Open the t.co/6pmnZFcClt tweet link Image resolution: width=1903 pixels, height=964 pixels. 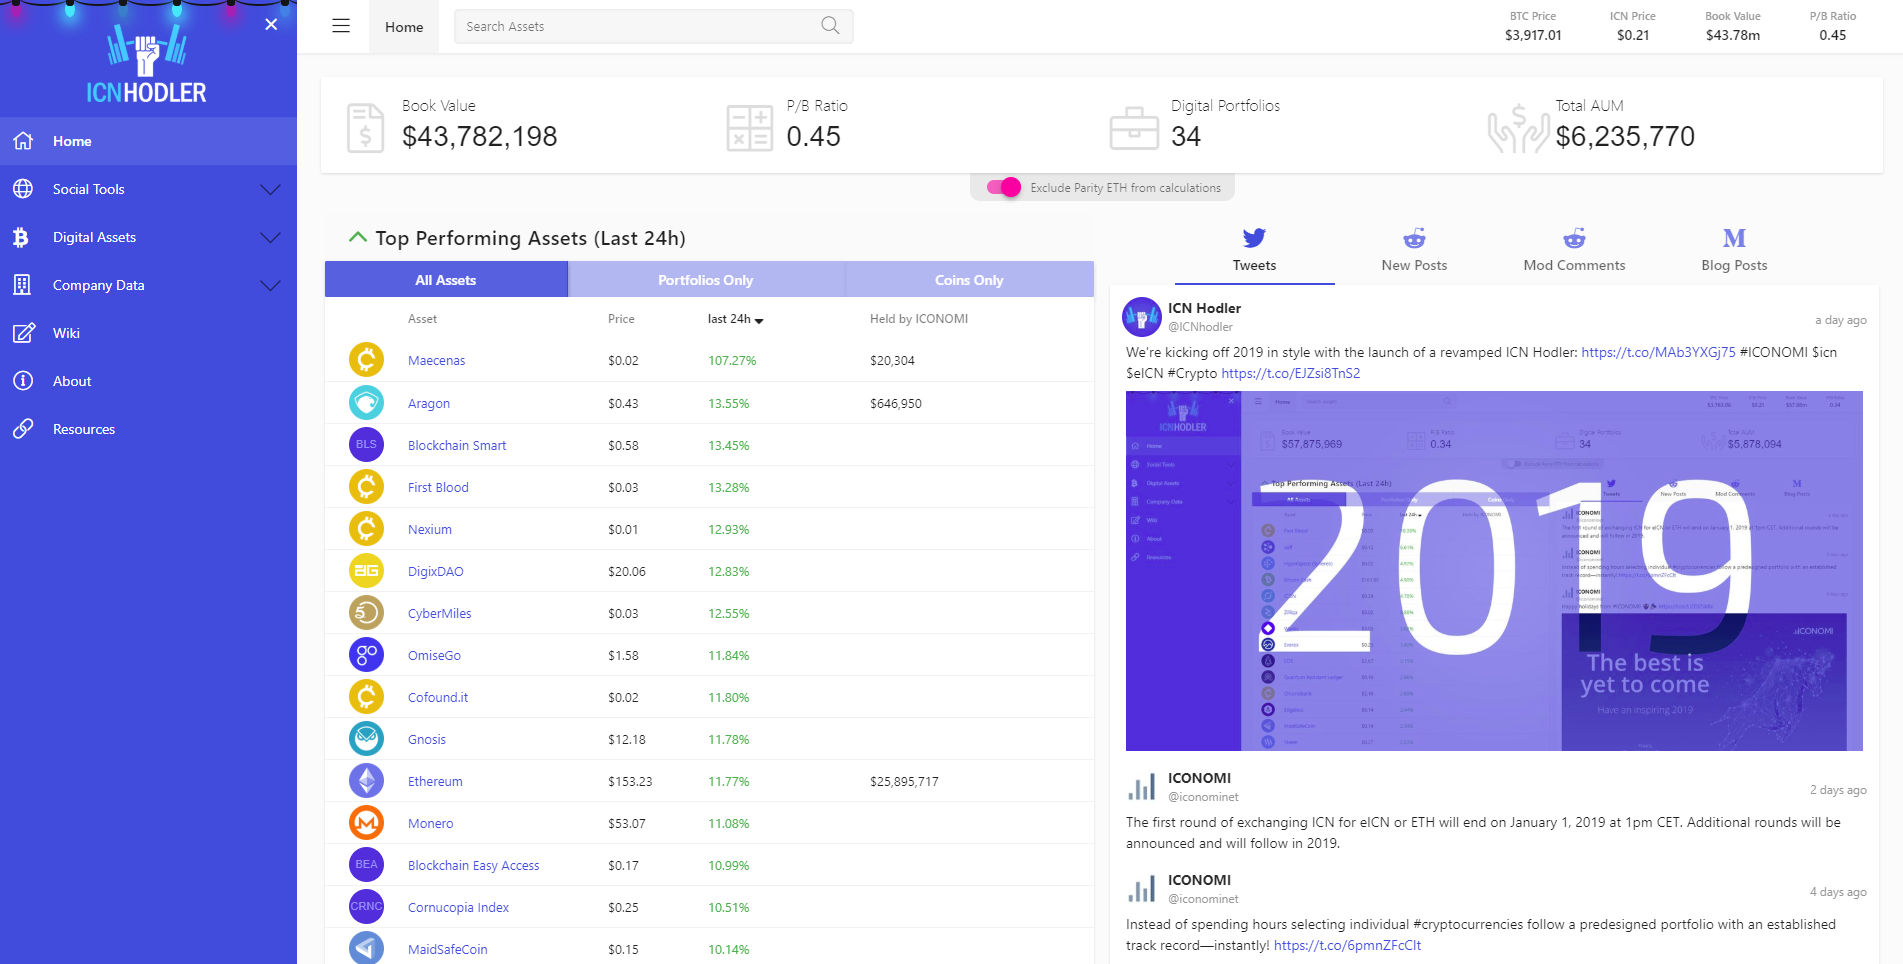click(x=1347, y=945)
